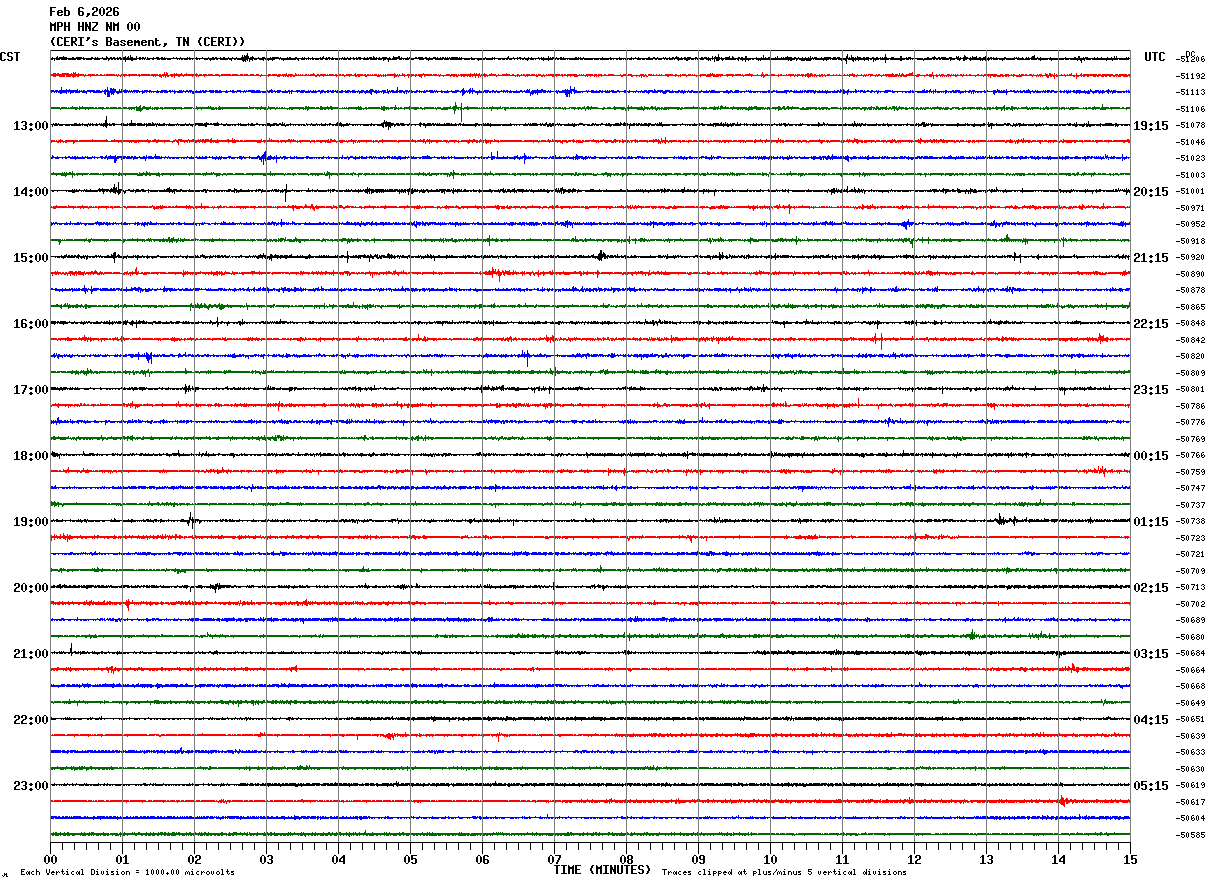The image size is (1210, 886).
Task: Click the DC offset value -50952
Action: [1191, 225]
